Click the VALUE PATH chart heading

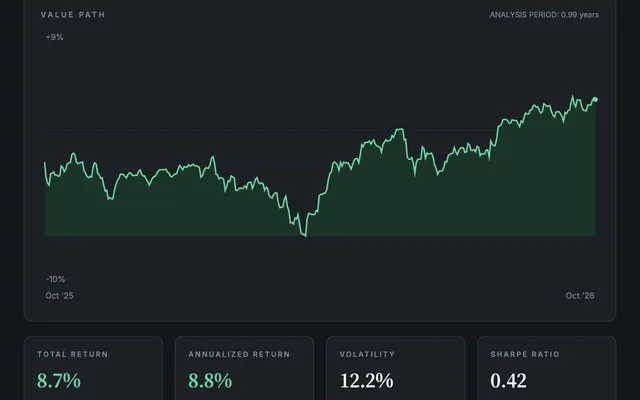tap(73, 15)
